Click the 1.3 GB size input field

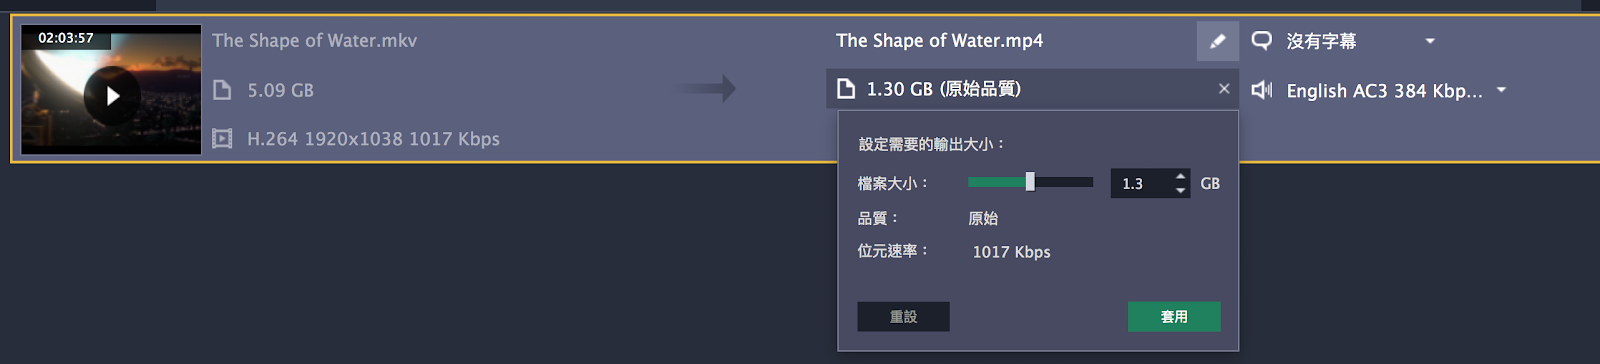pyautogui.click(x=1141, y=184)
